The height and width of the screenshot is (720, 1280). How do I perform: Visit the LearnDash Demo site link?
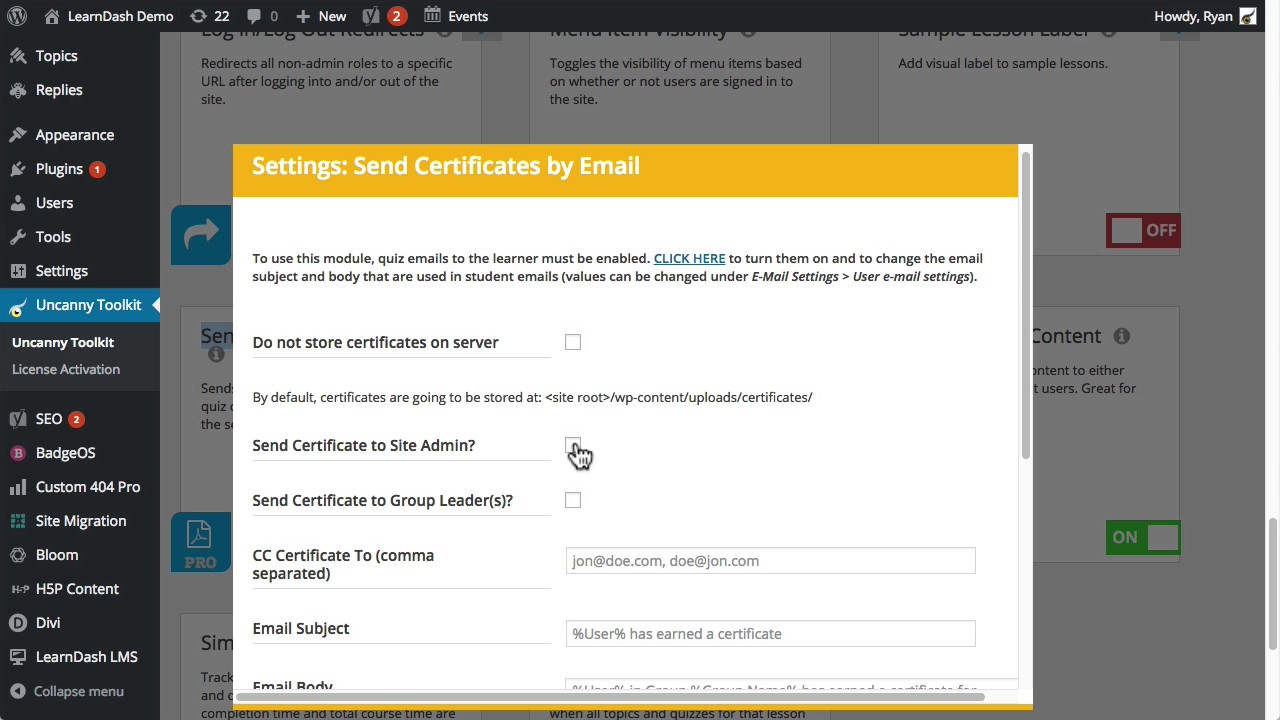point(109,16)
